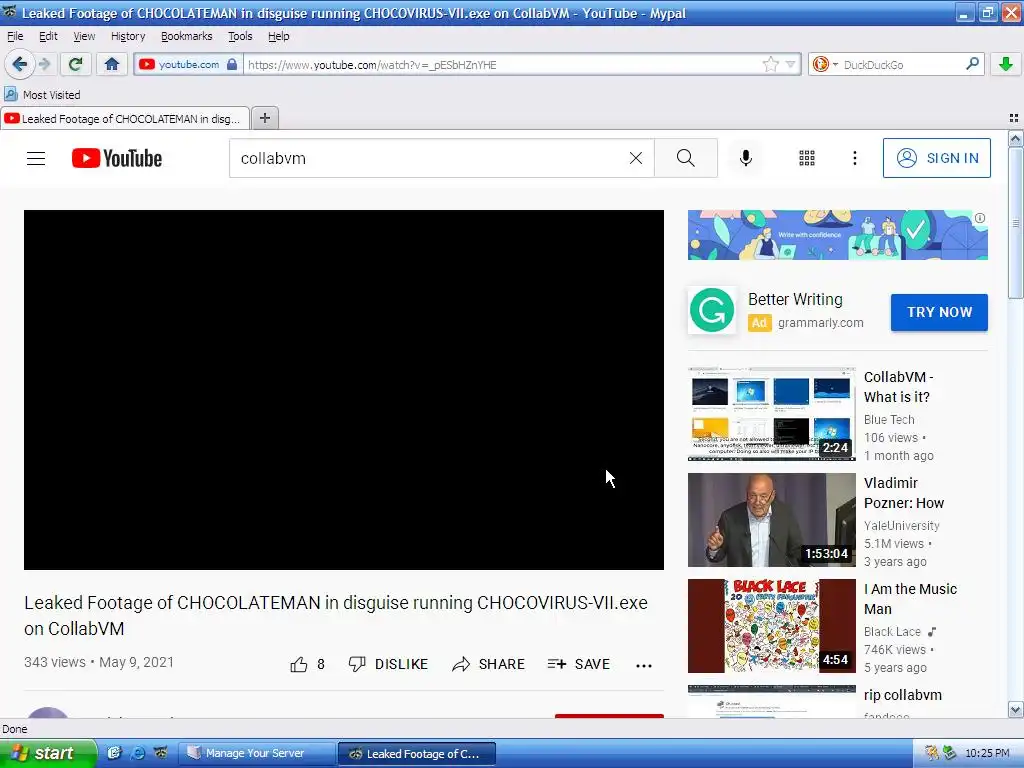Click the taskbar clock showing 10:25 PM
This screenshot has width=1024, height=768.
987,753
